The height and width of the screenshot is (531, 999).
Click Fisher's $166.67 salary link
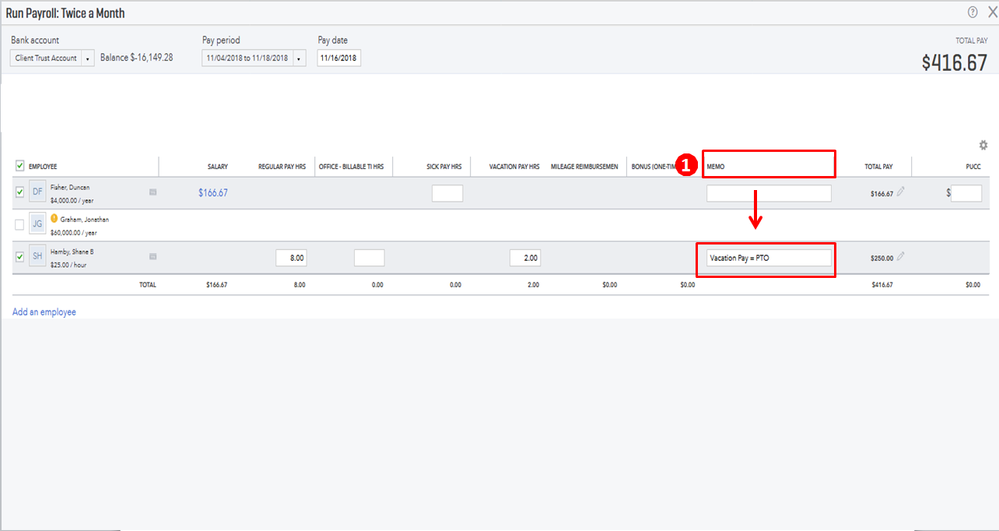213,193
